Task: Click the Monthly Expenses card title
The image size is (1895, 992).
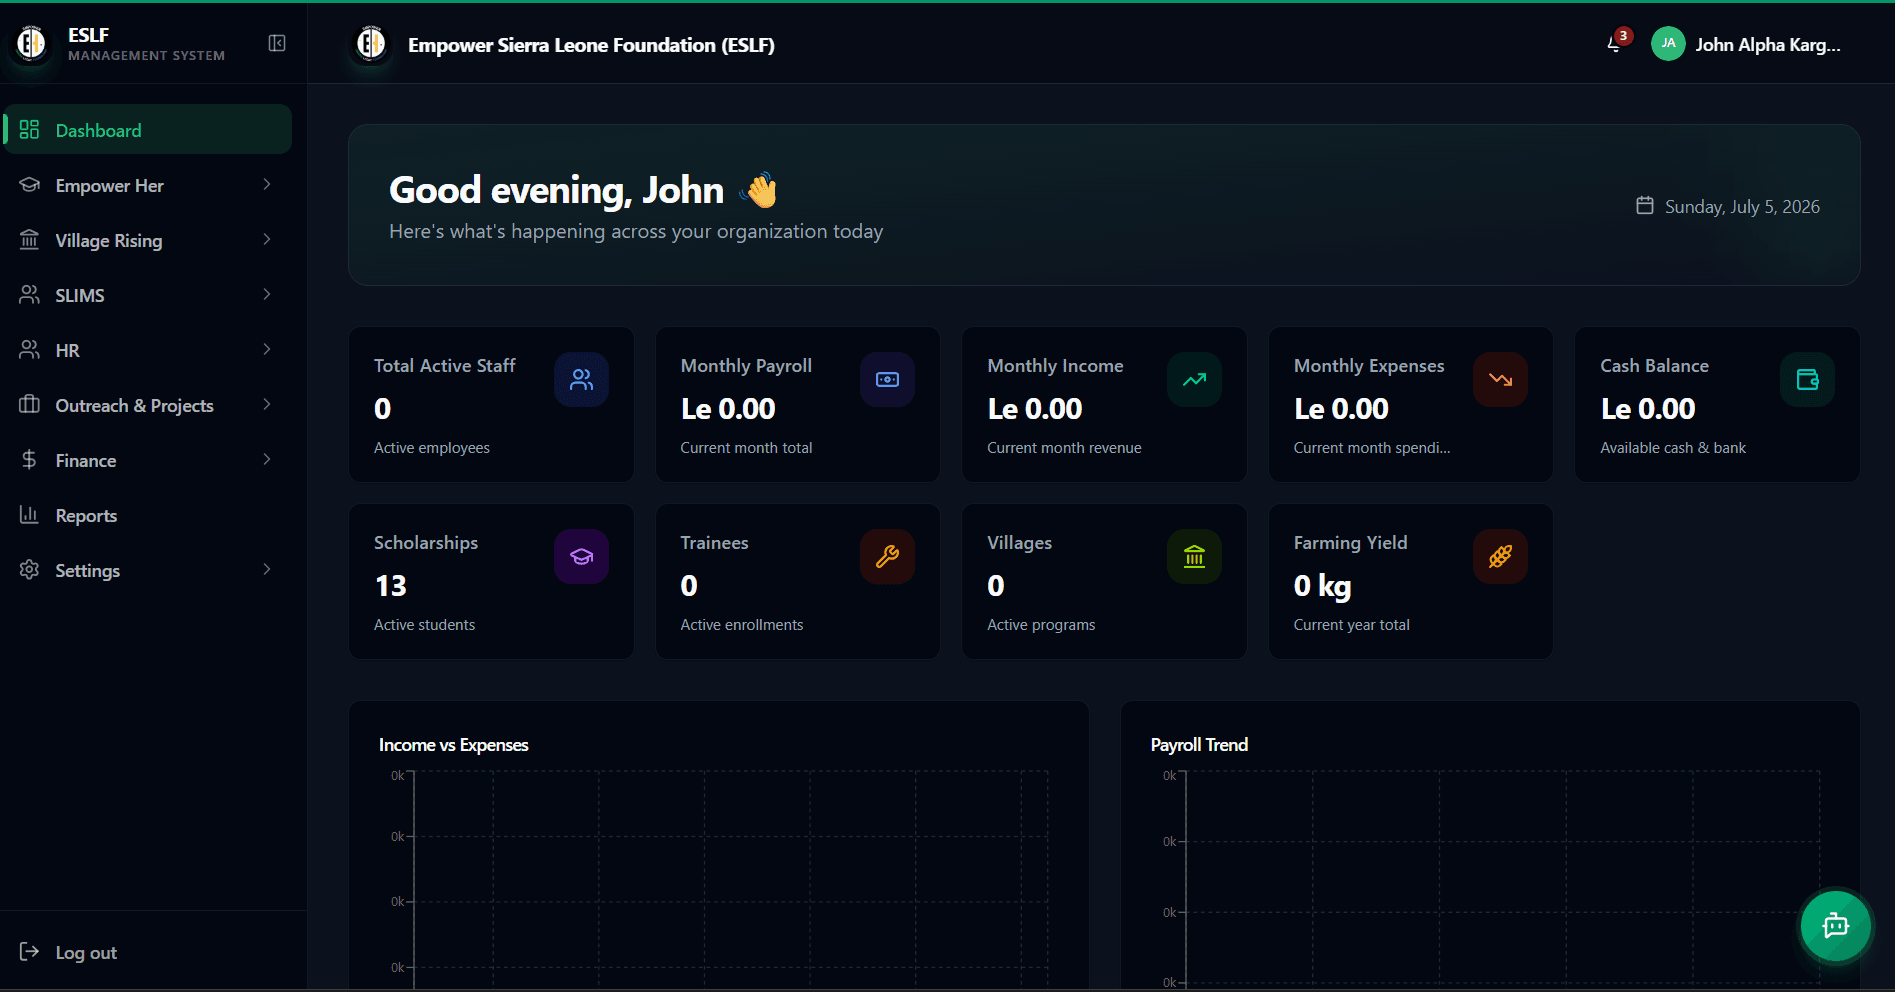Action: tap(1368, 365)
